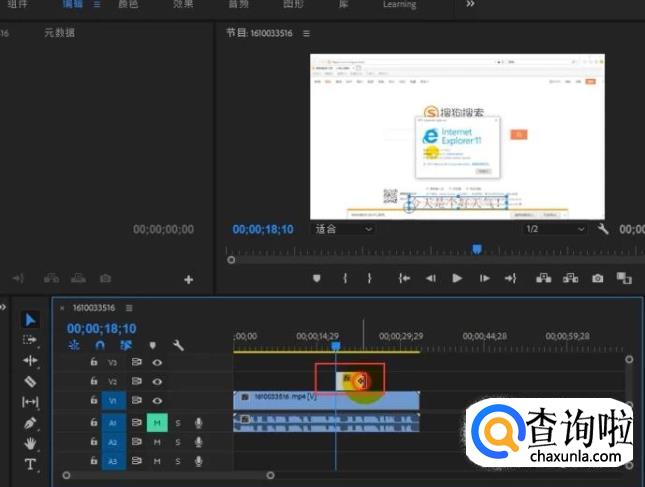Select the Type text tool
645x487 pixels.
tap(30, 464)
